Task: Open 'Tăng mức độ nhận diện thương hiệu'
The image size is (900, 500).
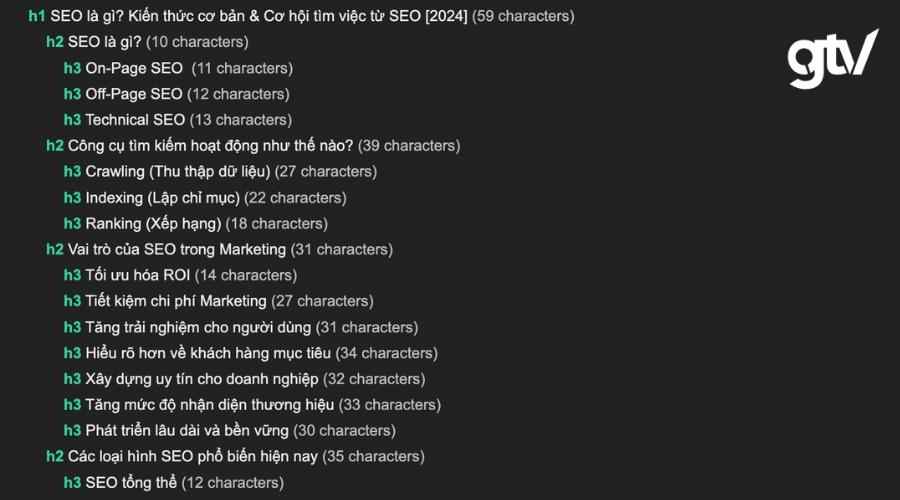Action: pyautogui.click(x=210, y=405)
